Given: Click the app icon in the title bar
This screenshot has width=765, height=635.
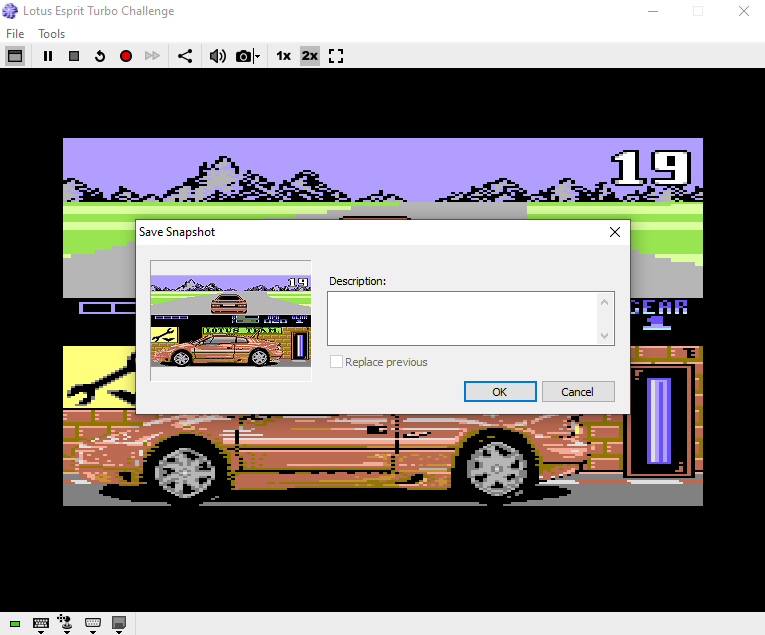Looking at the screenshot, I should point(10,11).
